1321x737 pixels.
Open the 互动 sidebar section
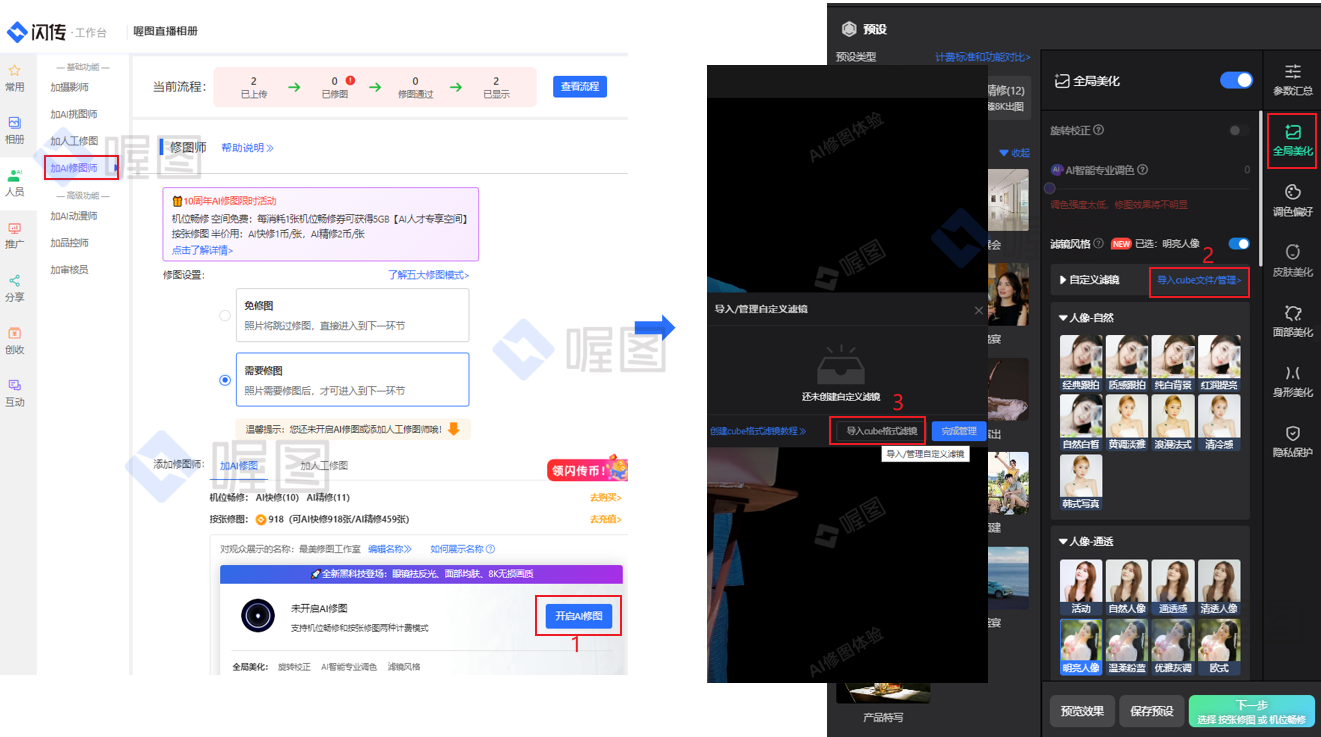pos(14,392)
